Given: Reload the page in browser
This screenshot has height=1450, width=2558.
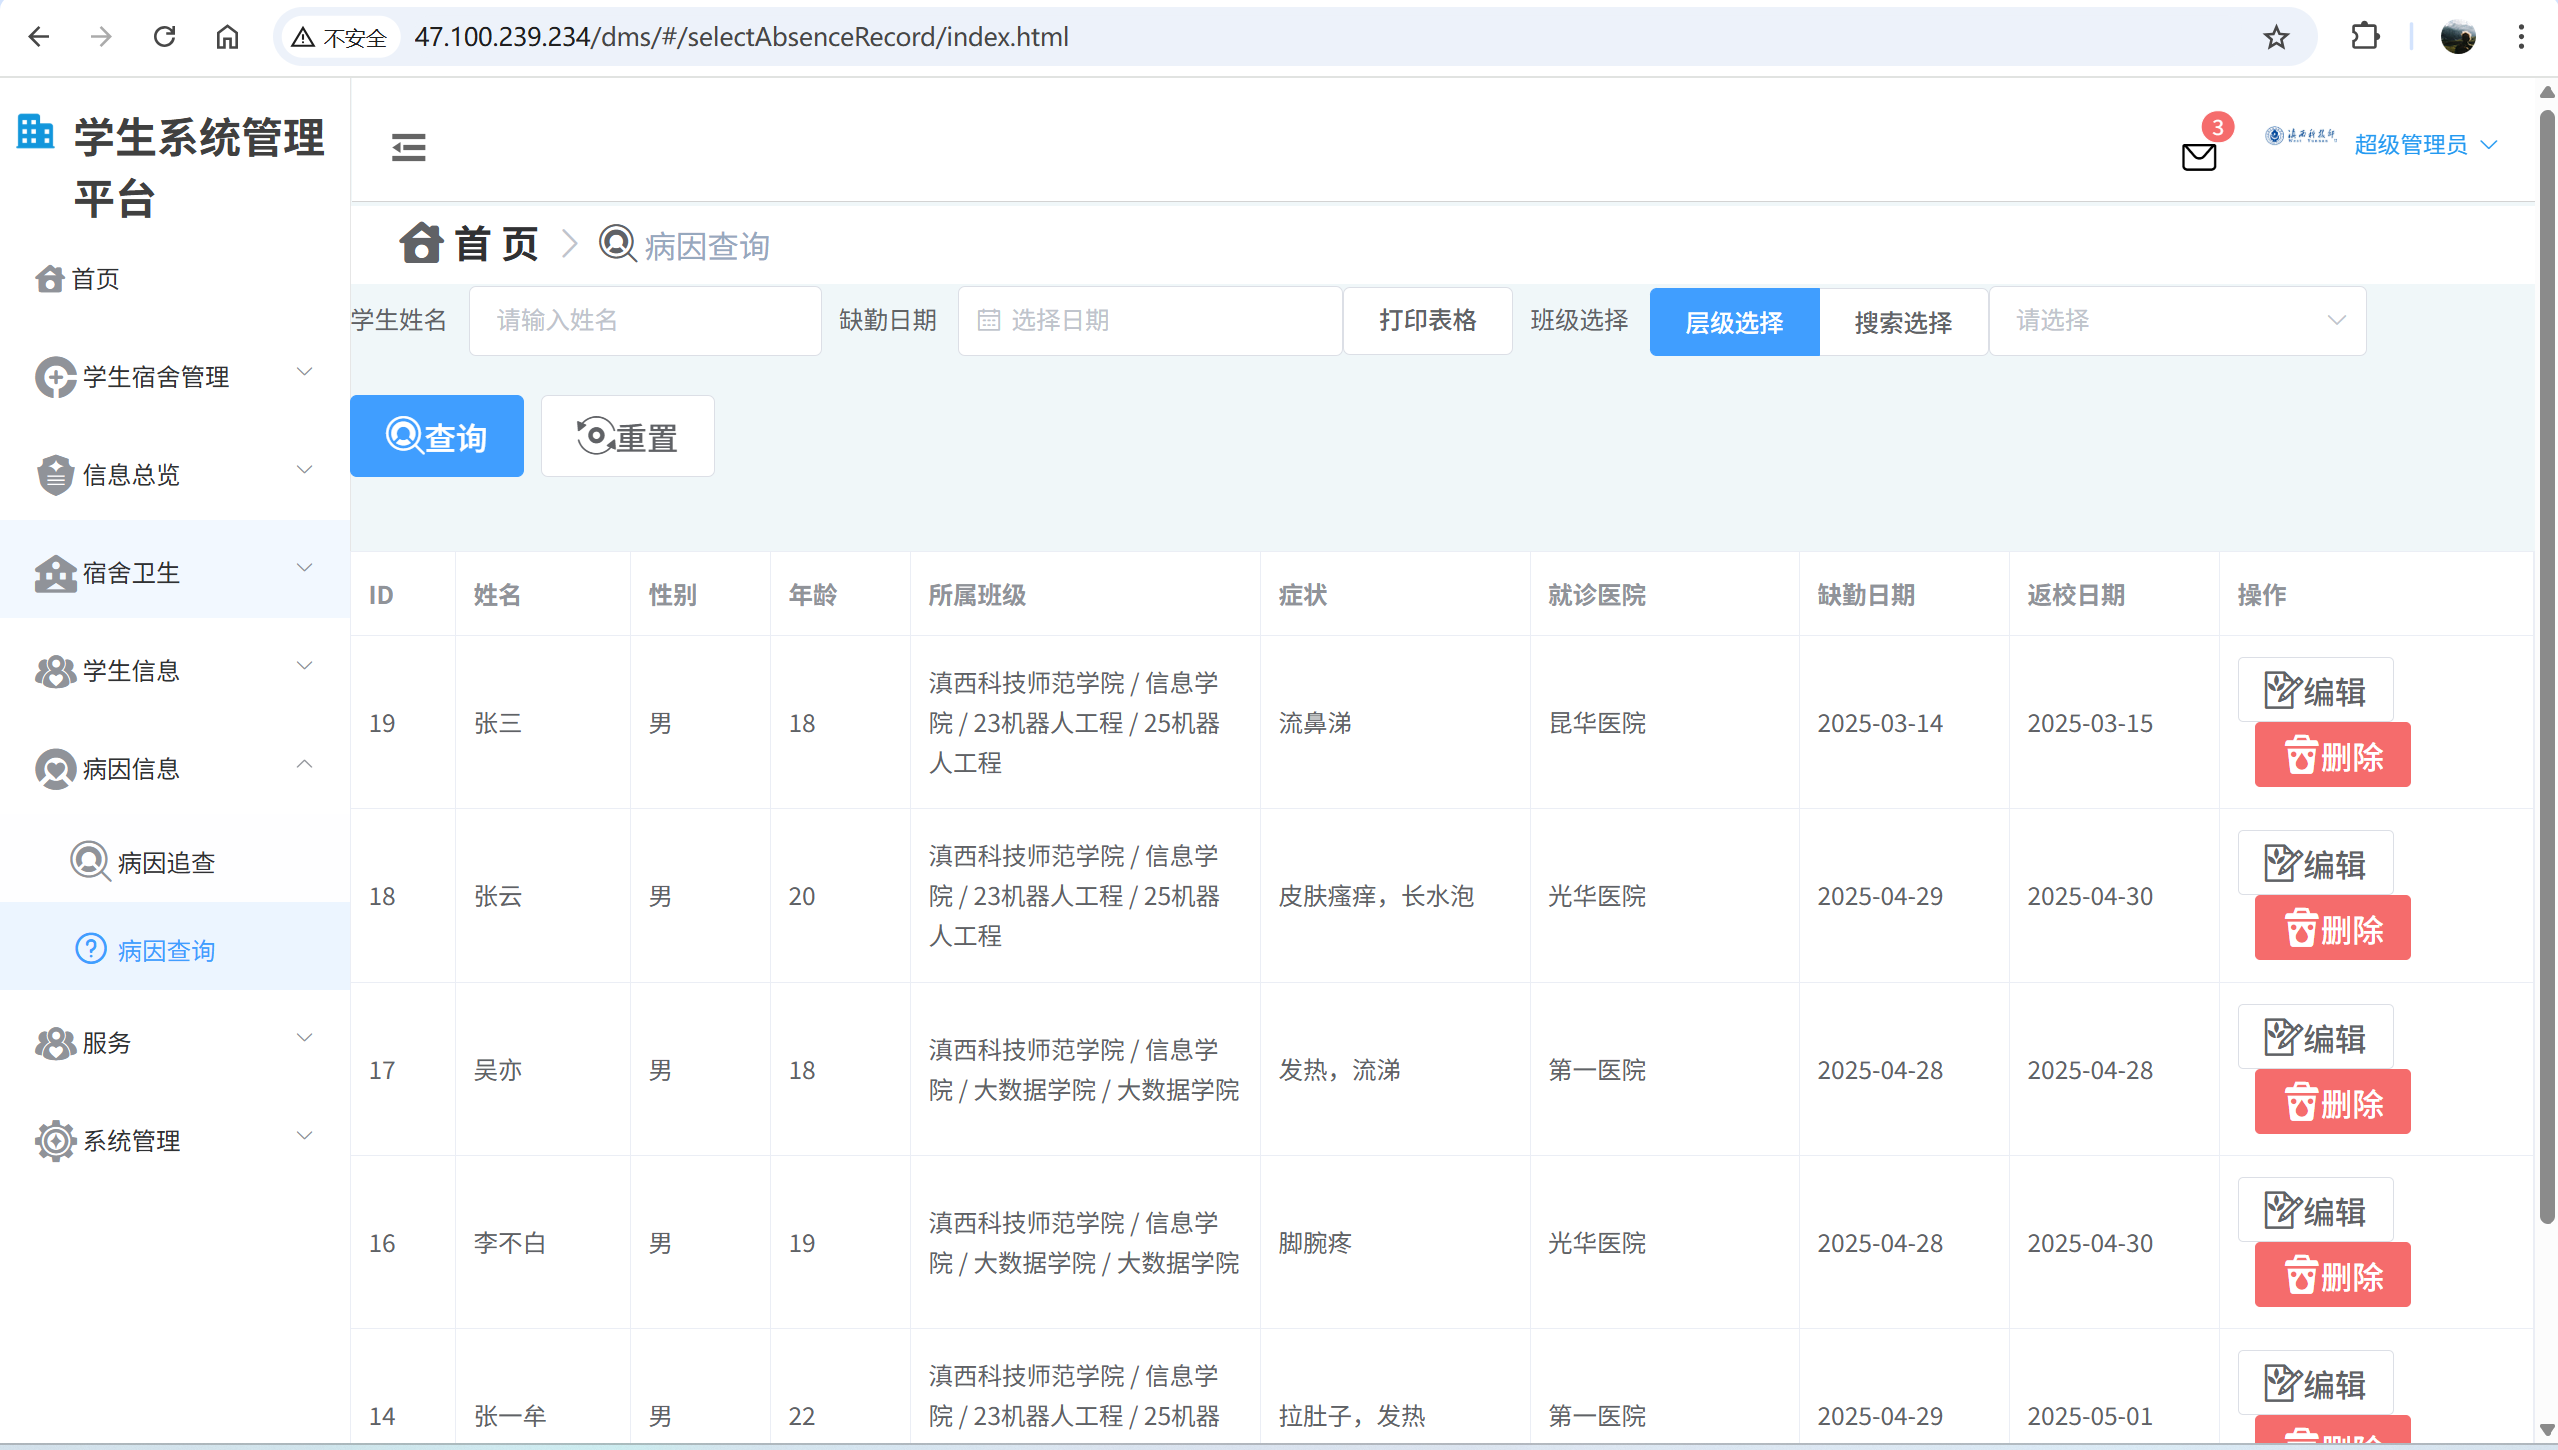Looking at the screenshot, I should point(164,37).
